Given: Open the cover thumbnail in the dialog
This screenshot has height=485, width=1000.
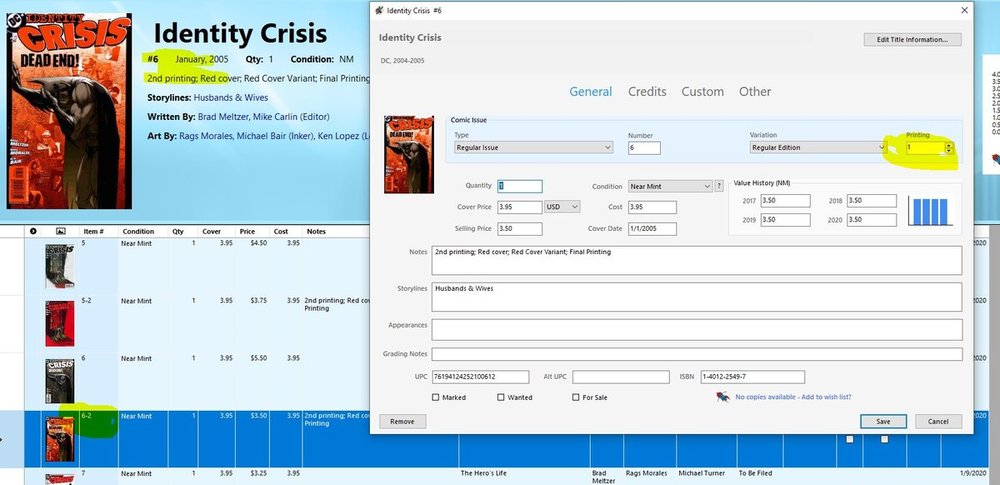Looking at the screenshot, I should click(409, 154).
